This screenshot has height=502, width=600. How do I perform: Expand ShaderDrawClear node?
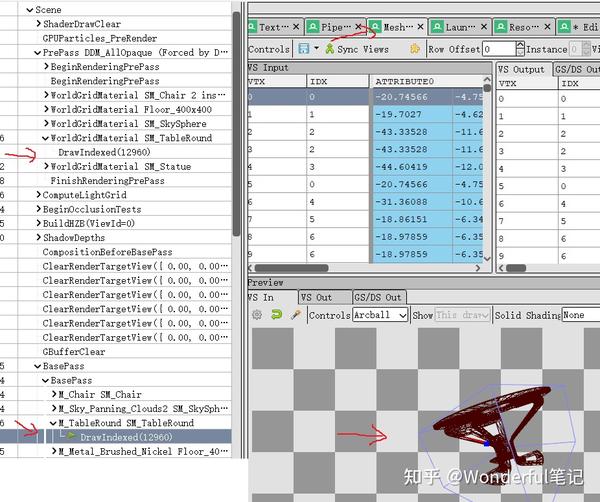point(38,24)
